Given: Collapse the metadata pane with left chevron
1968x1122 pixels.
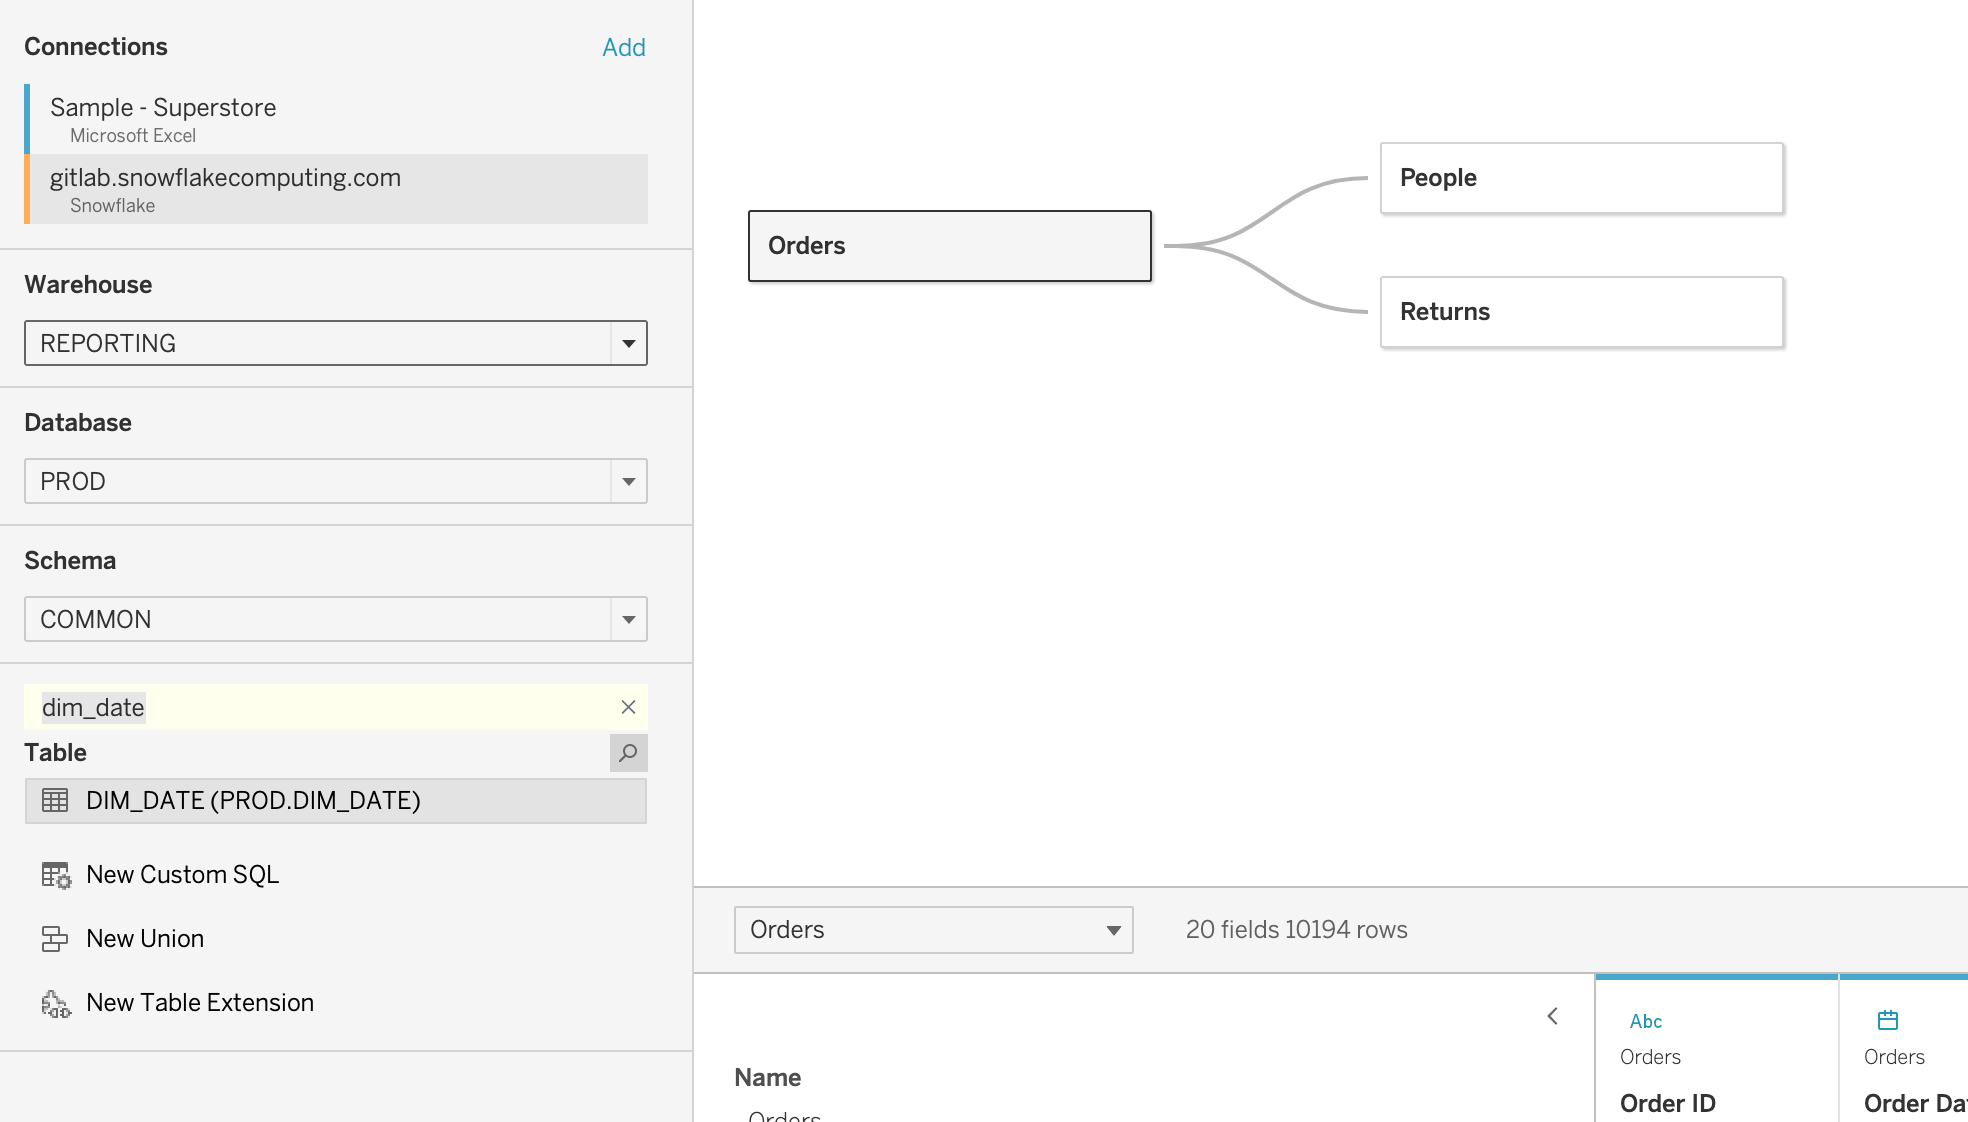Looking at the screenshot, I should point(1553,1016).
